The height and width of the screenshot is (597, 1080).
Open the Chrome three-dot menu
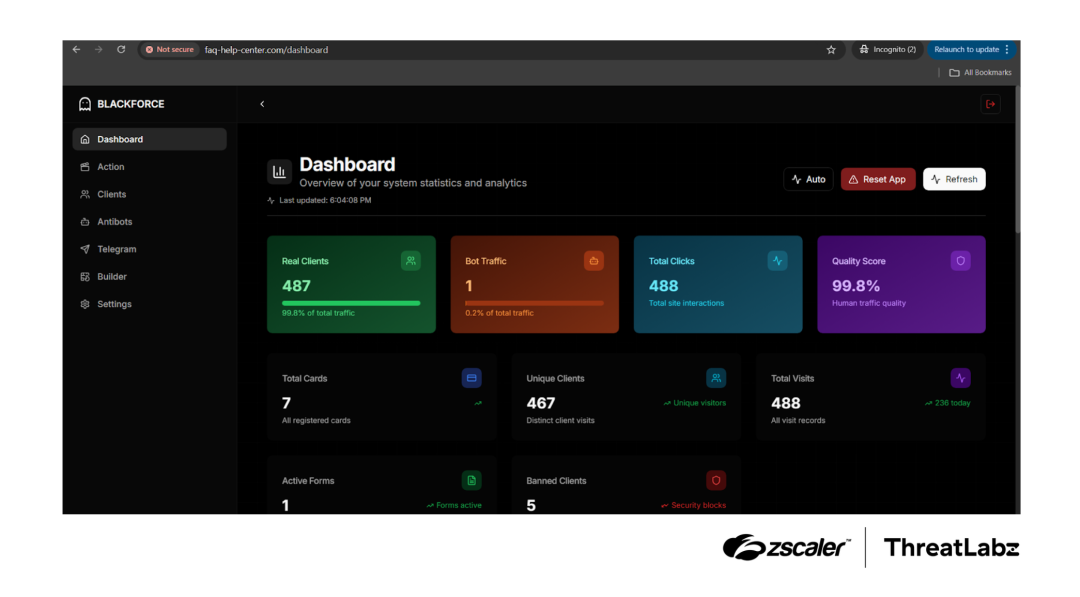[x=1005, y=49]
